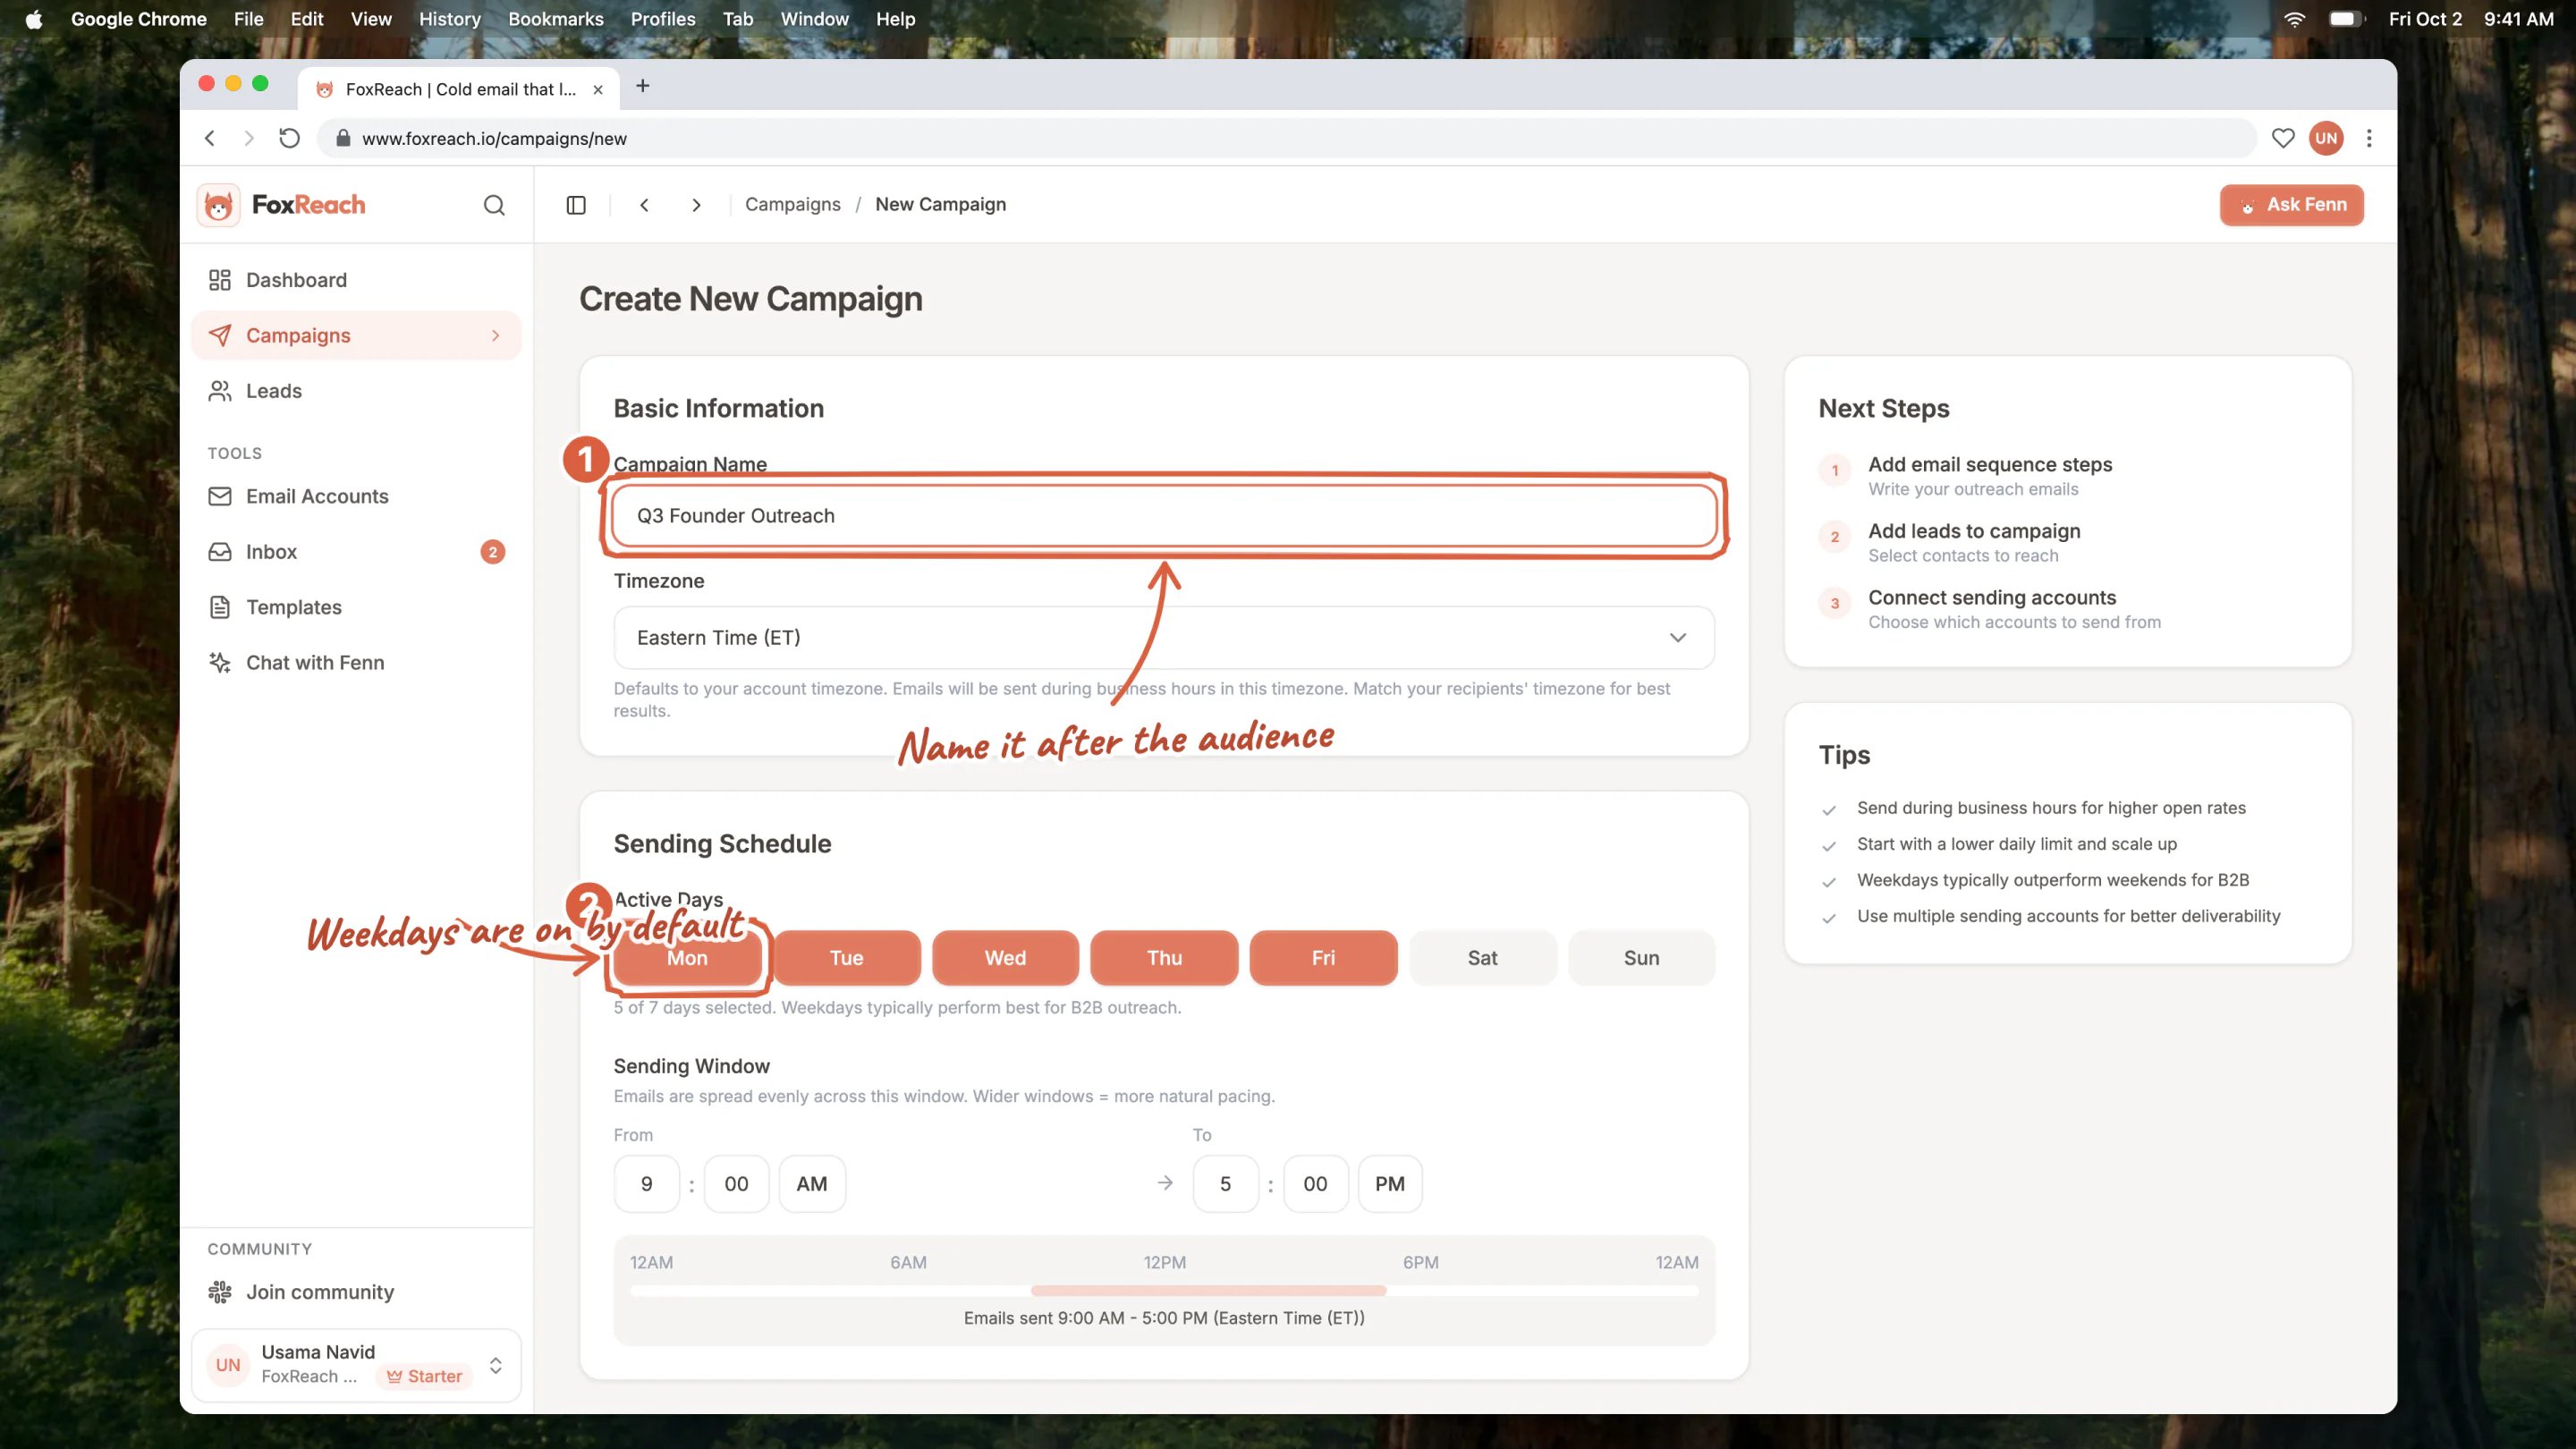The width and height of the screenshot is (2576, 1449).
Task: Open the Inbox sidebar item
Action: tap(356, 552)
